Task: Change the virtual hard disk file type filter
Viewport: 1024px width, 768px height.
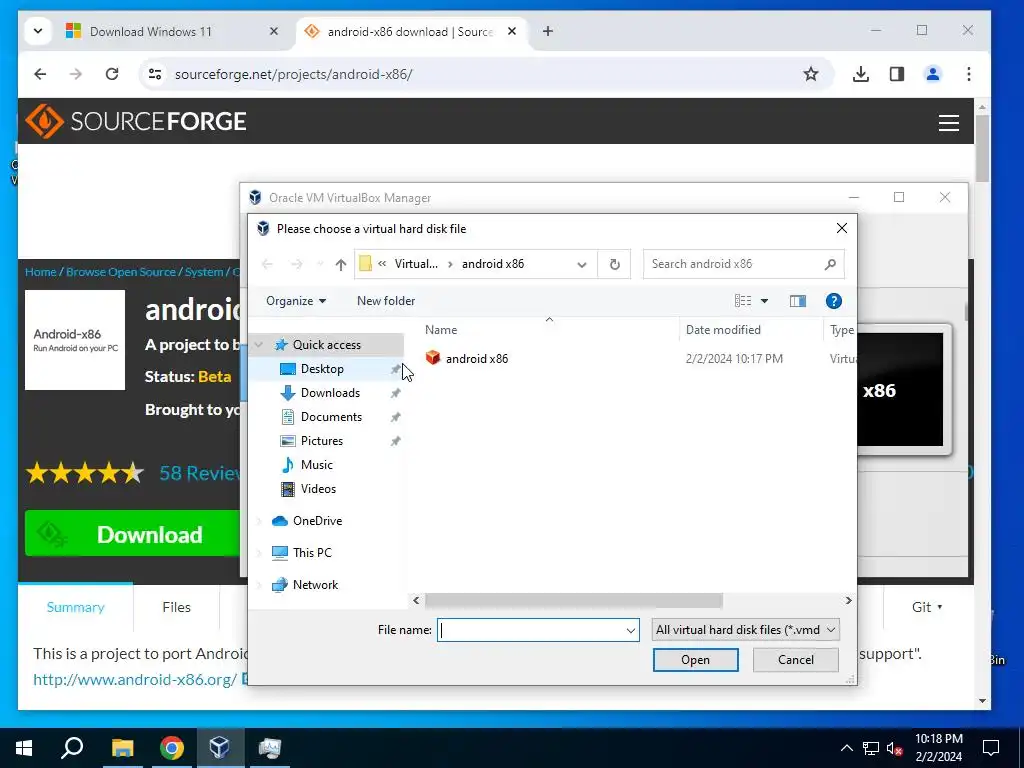Action: tap(745, 630)
